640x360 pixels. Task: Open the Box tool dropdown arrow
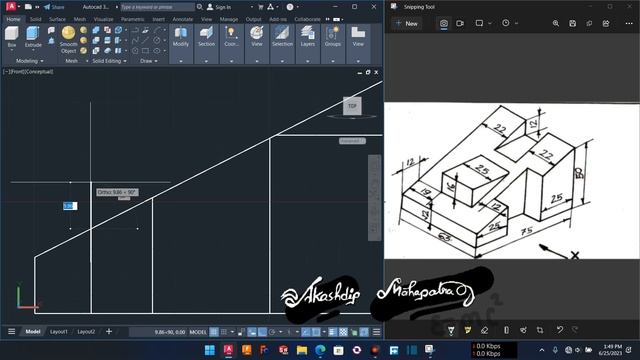[12, 50]
